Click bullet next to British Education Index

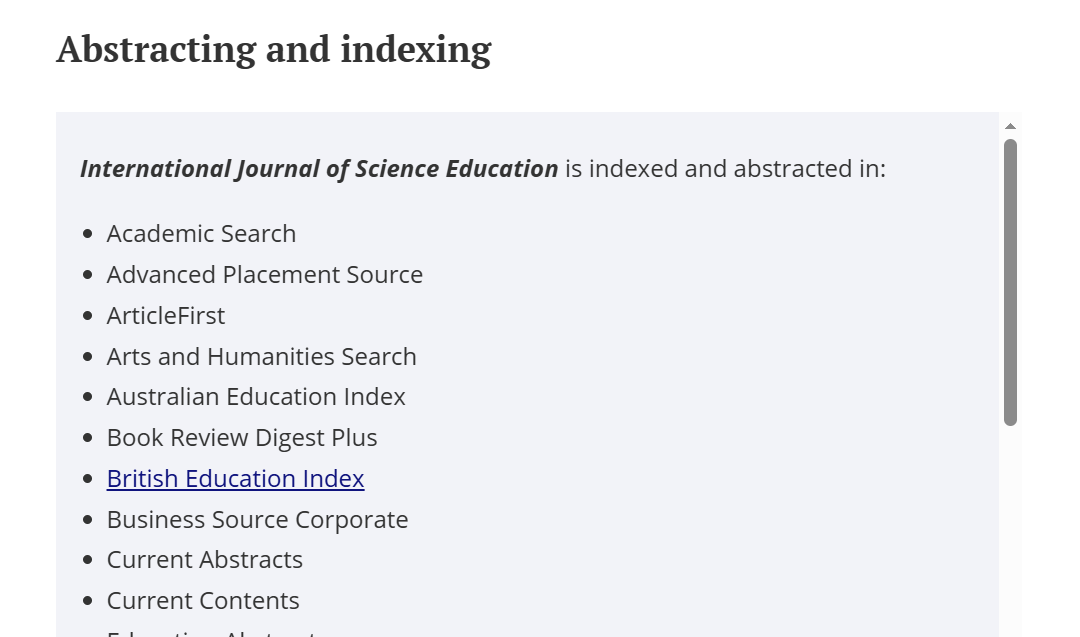pyautogui.click(x=88, y=479)
